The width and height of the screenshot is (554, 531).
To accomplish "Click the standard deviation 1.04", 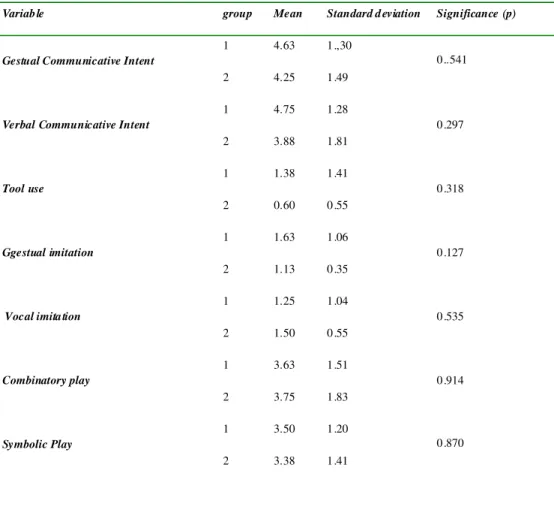I will click(337, 301).
